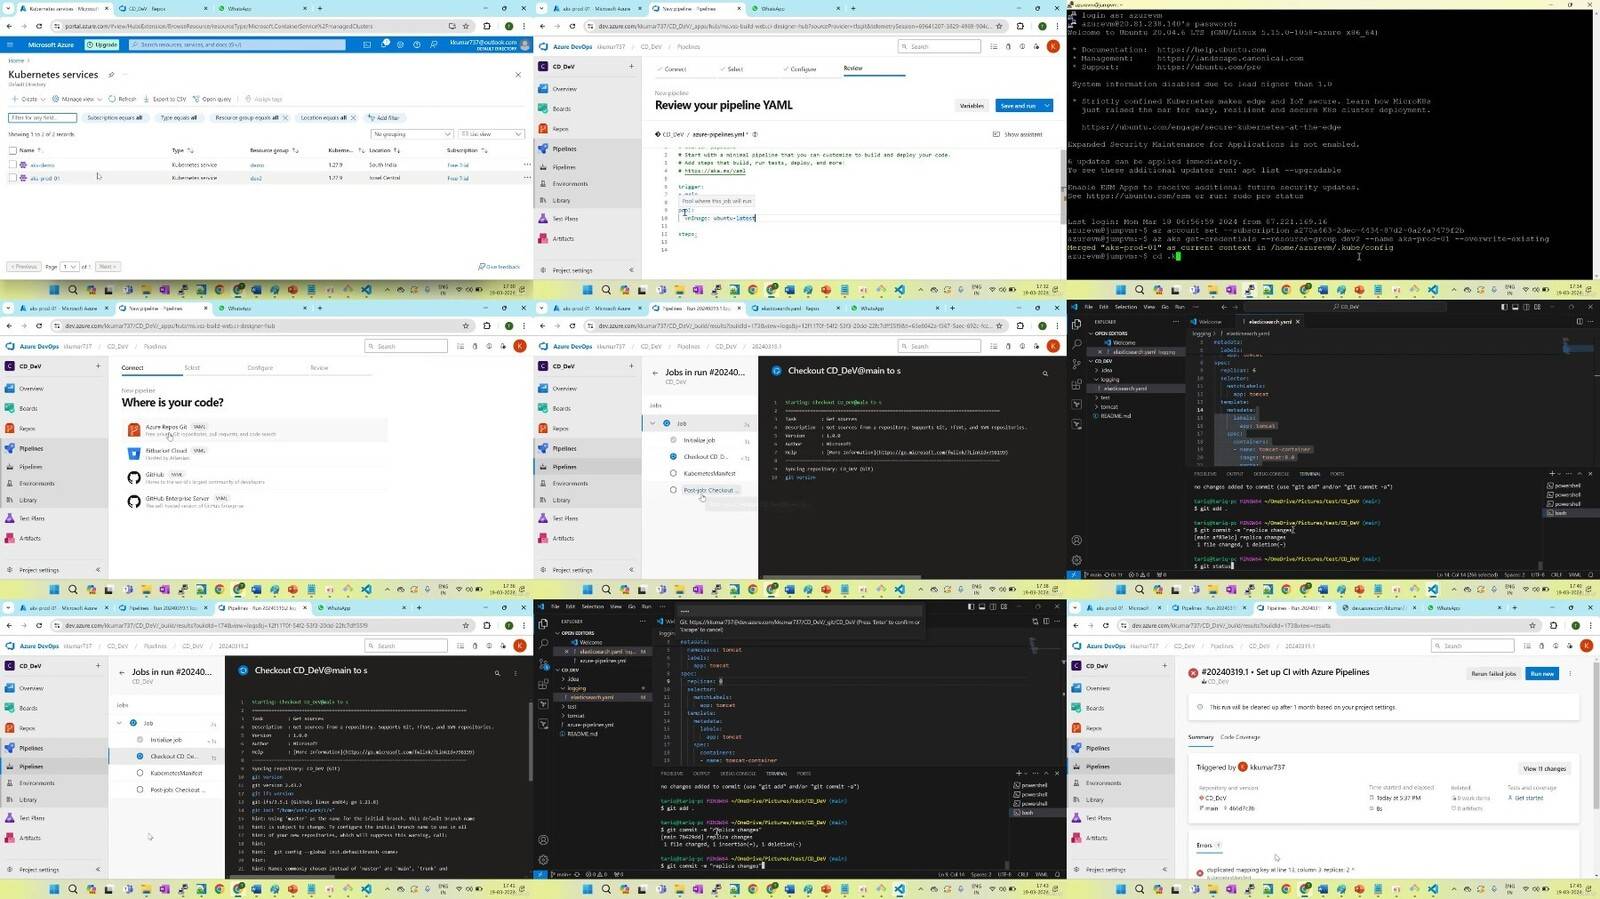Open the notifications bell in Azure portal
The height and width of the screenshot is (899, 1600).
(x=385, y=45)
